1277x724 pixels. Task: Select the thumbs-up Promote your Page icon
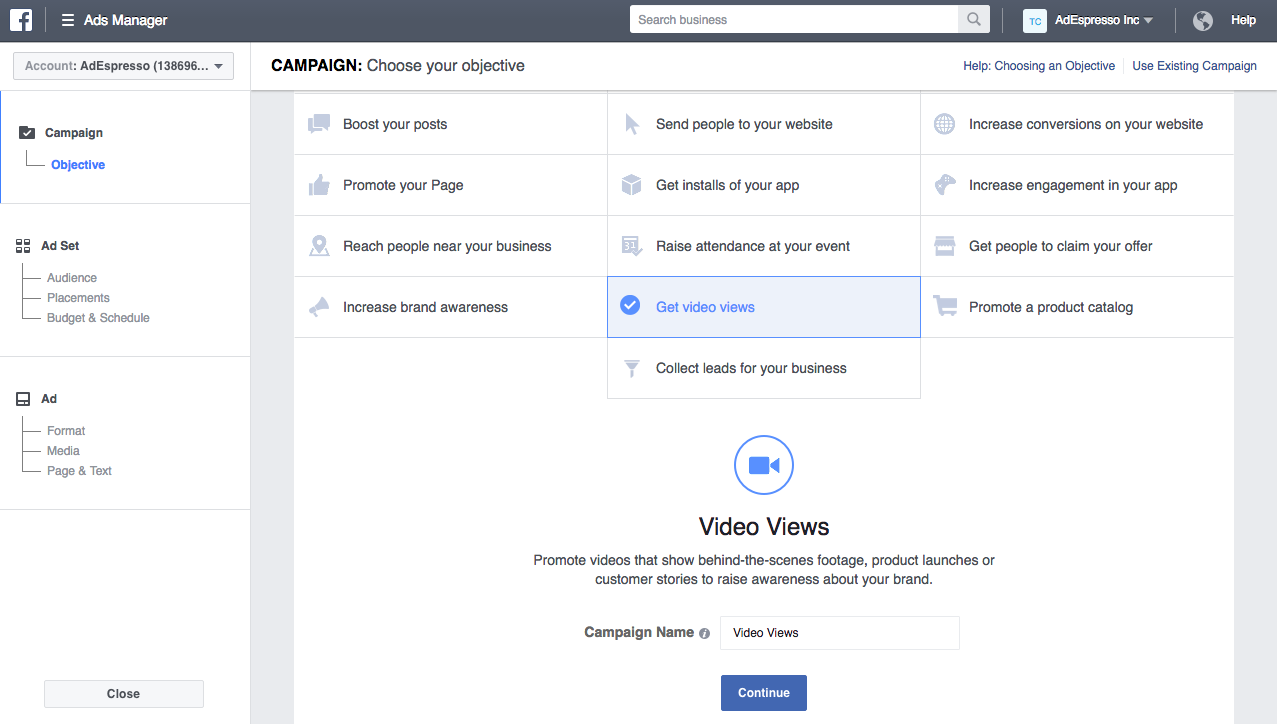point(319,185)
